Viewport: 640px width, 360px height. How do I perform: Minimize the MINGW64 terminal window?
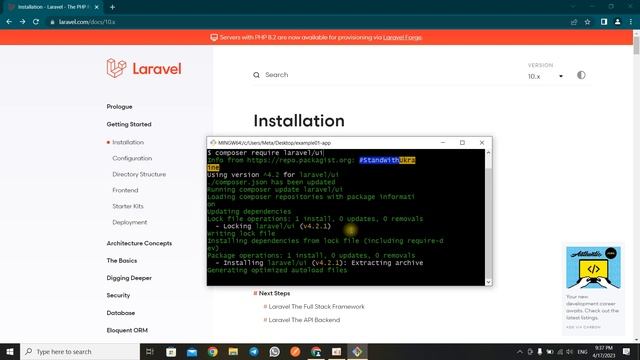tap(443, 142)
